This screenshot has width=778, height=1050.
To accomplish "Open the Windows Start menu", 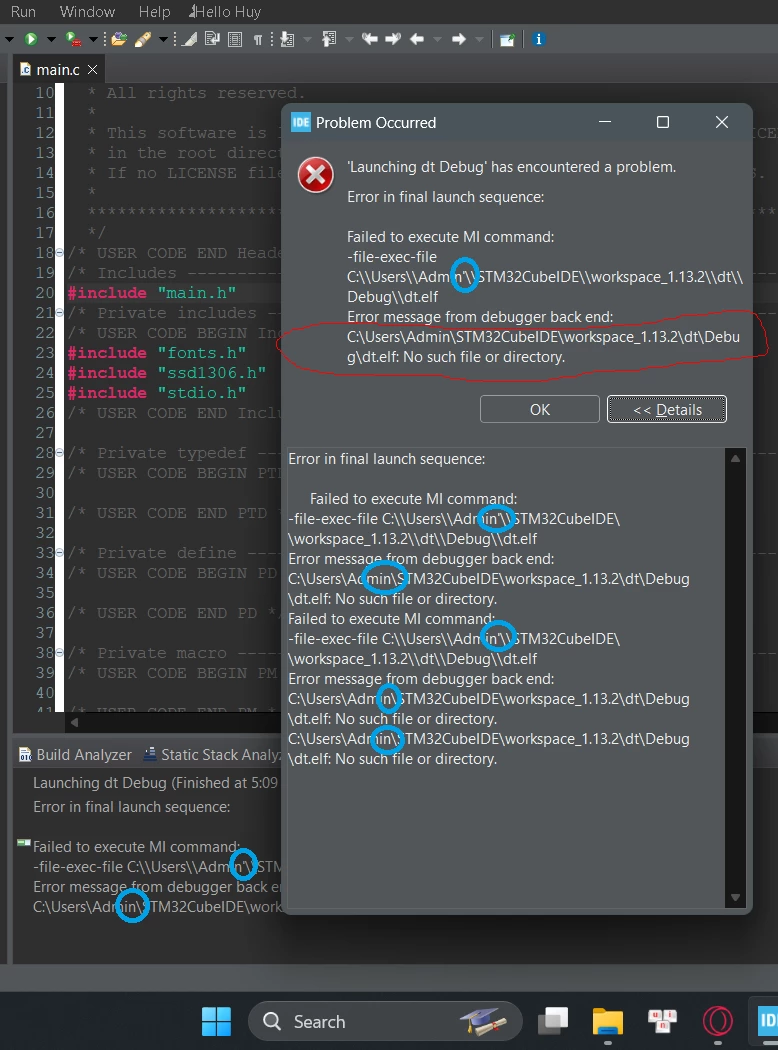I will coord(216,1022).
